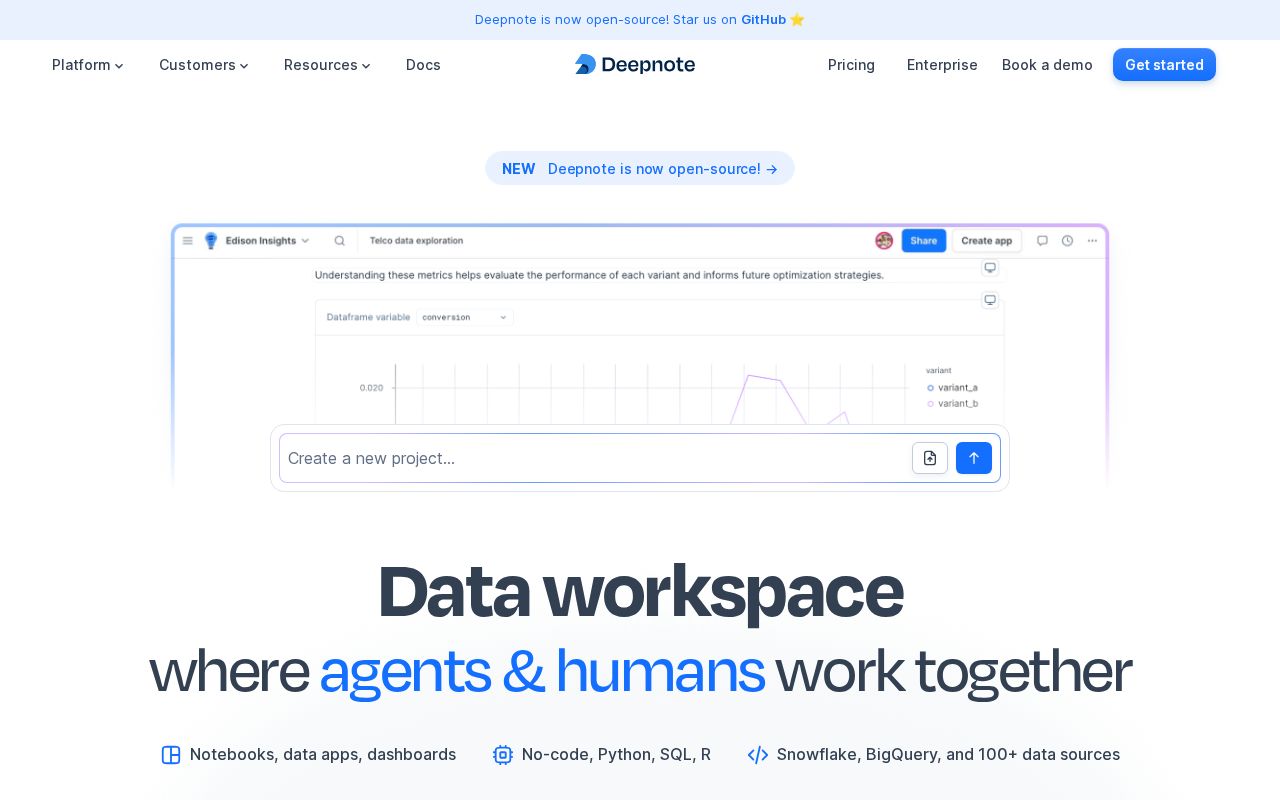The image size is (1280, 800).
Task: Open comments via the chat bubble icon
Action: click(1042, 241)
